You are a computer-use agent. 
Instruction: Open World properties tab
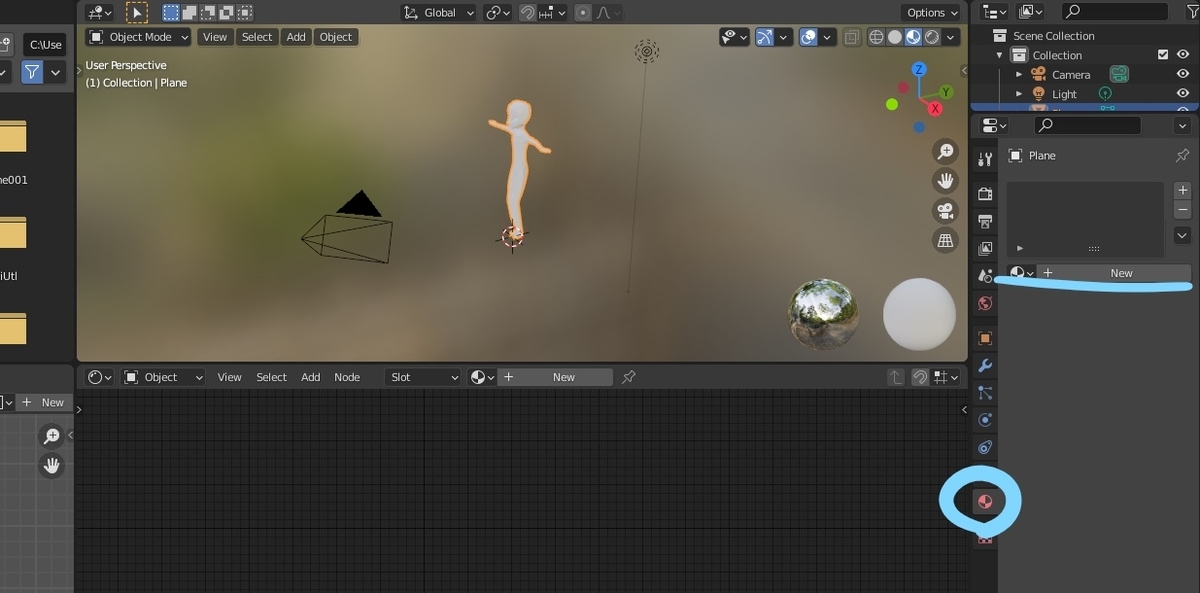coord(985,302)
